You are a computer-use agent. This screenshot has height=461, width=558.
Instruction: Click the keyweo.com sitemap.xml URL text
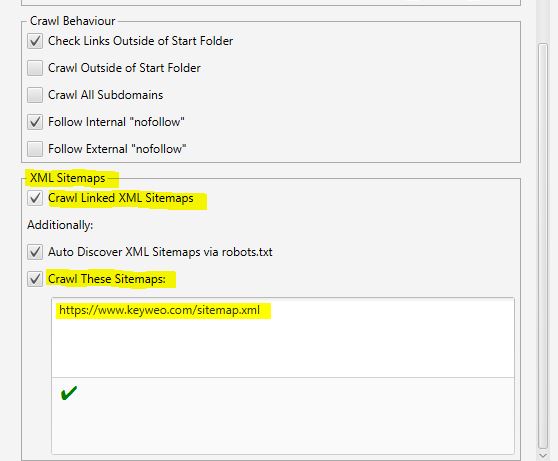click(x=159, y=310)
